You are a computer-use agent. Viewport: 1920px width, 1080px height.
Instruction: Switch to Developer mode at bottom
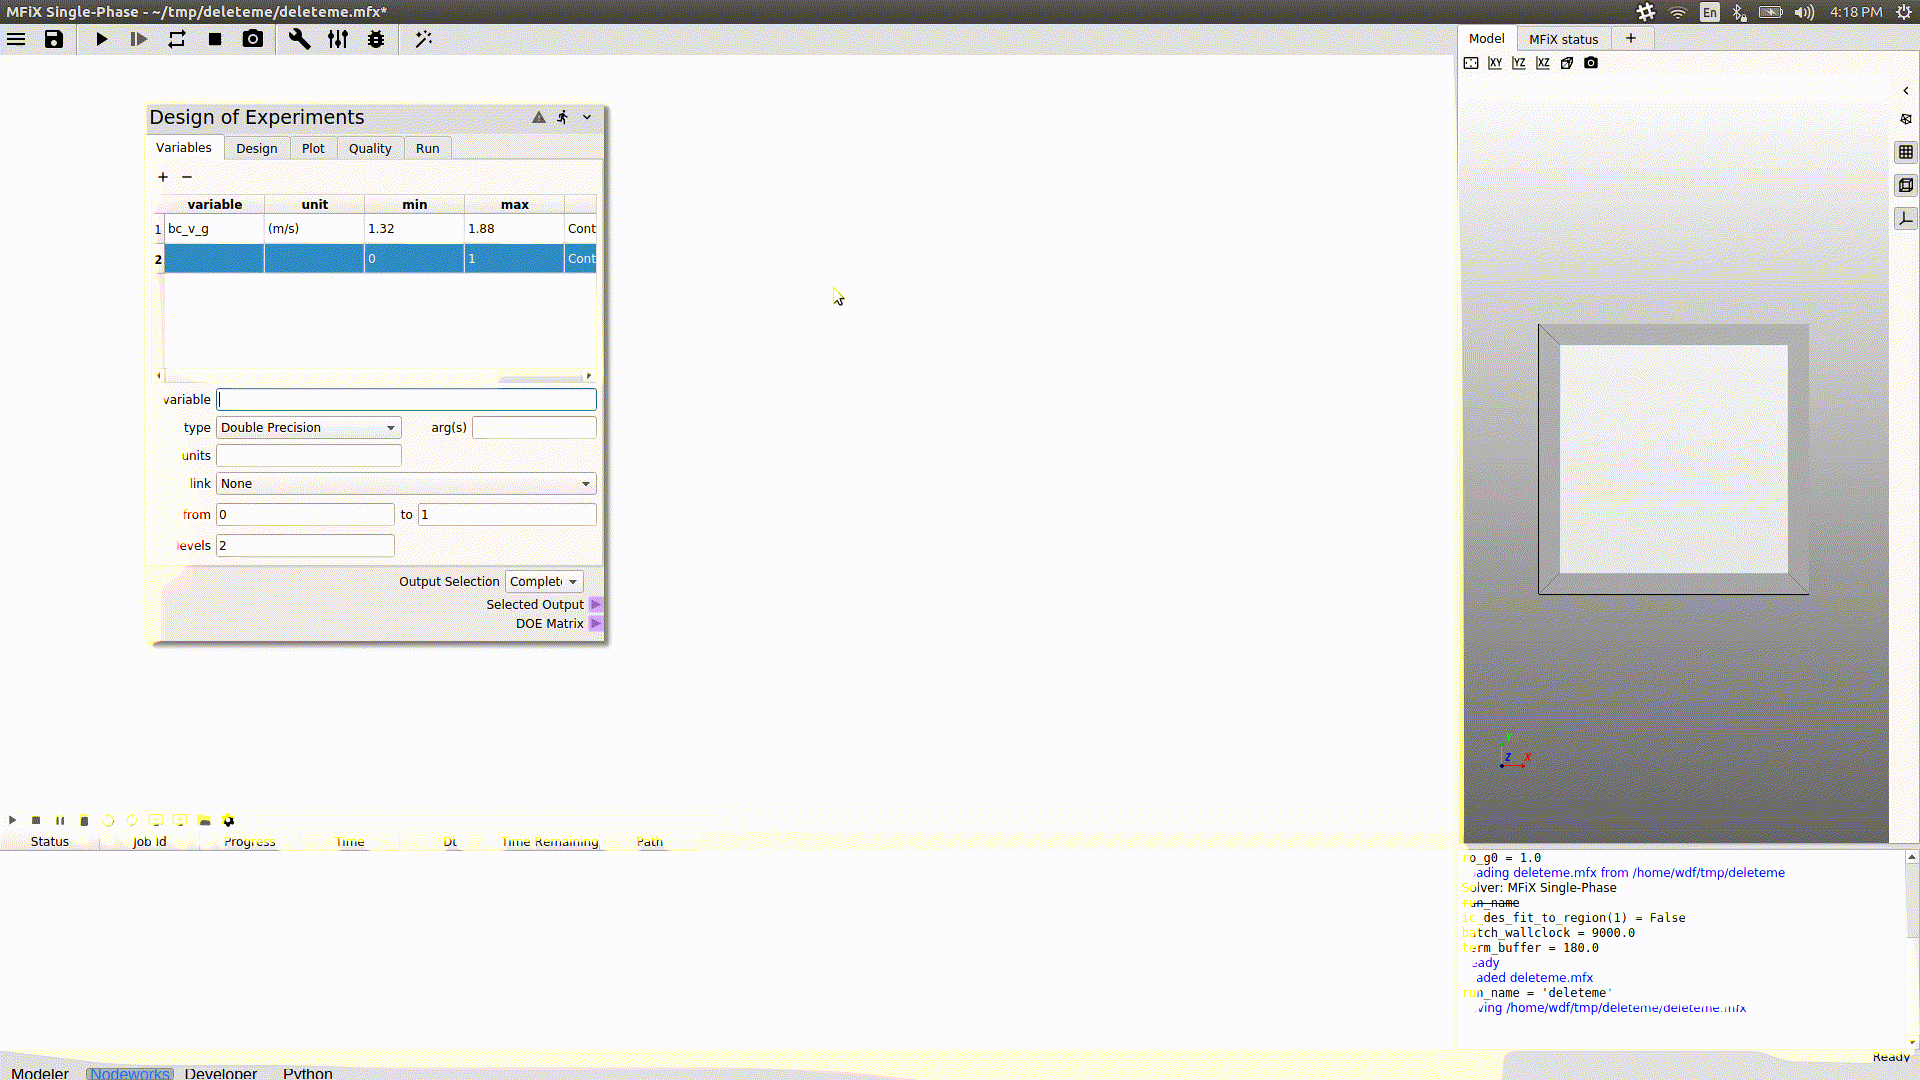pos(221,1073)
